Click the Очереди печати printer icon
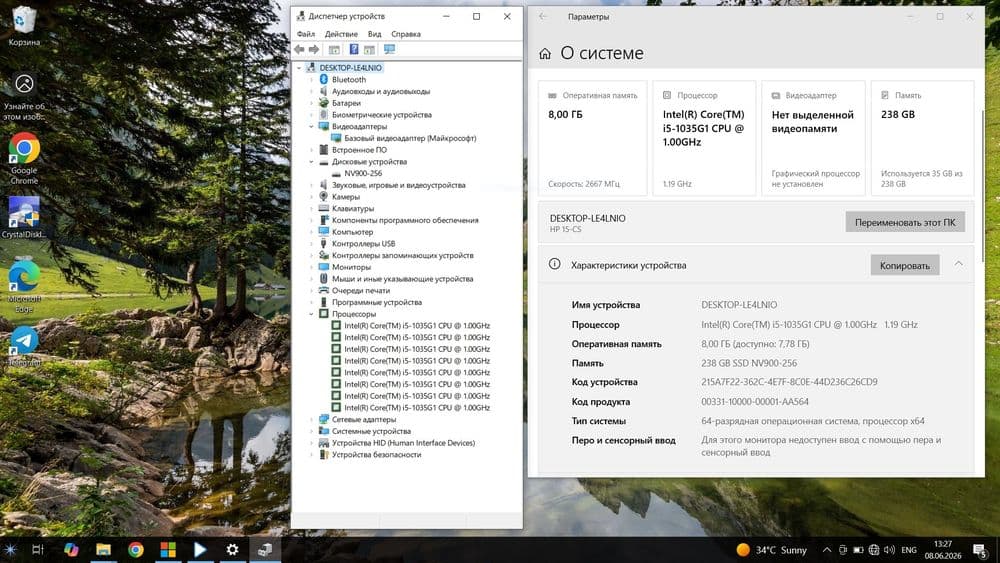This screenshot has width=1000, height=563. (x=323, y=290)
